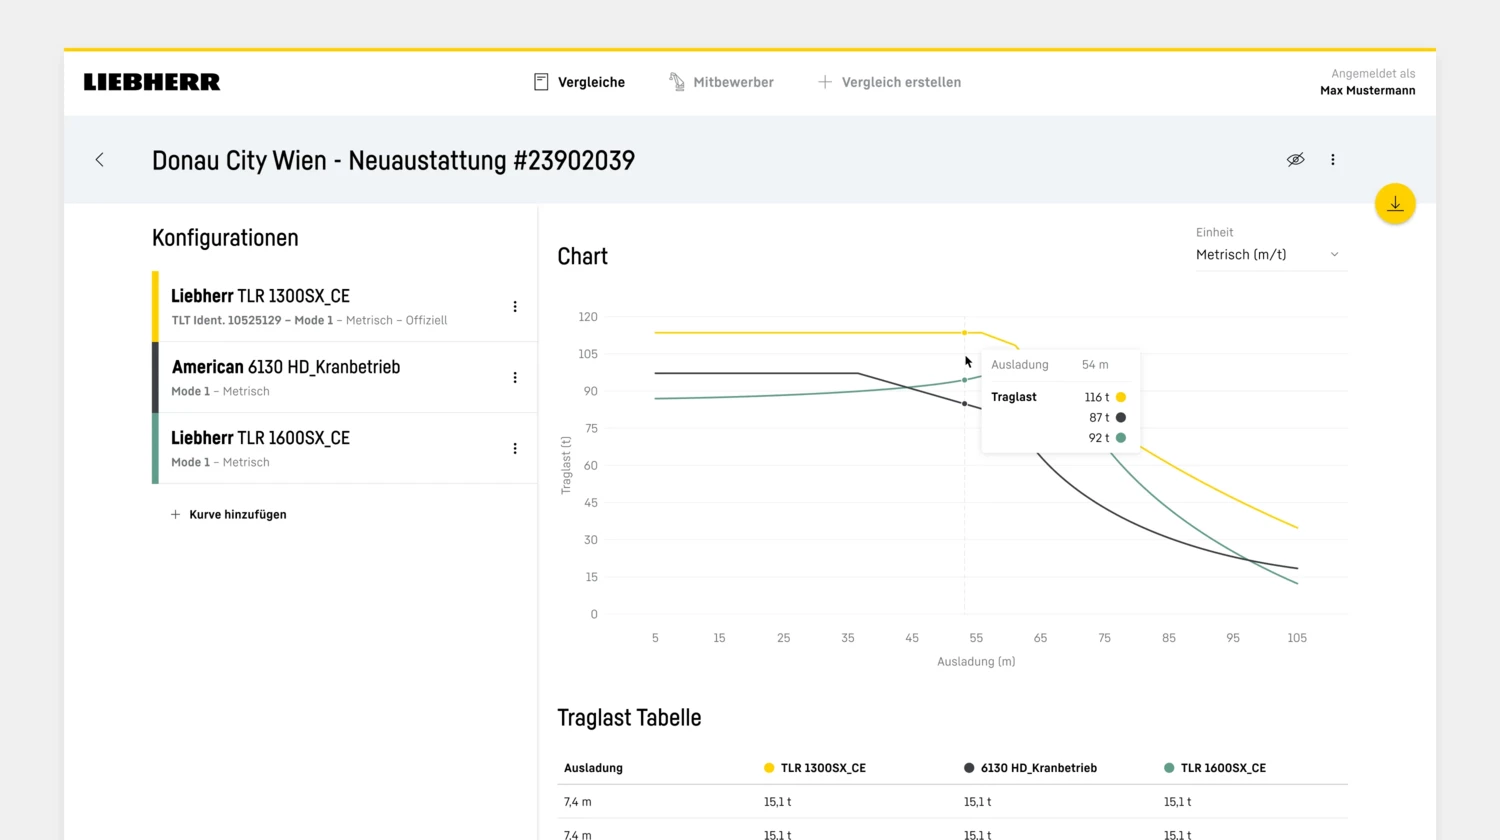This screenshot has height=840, width=1500.
Task: Select the Liebherr TLR 1600SX_CE configuration
Action: tap(344, 448)
